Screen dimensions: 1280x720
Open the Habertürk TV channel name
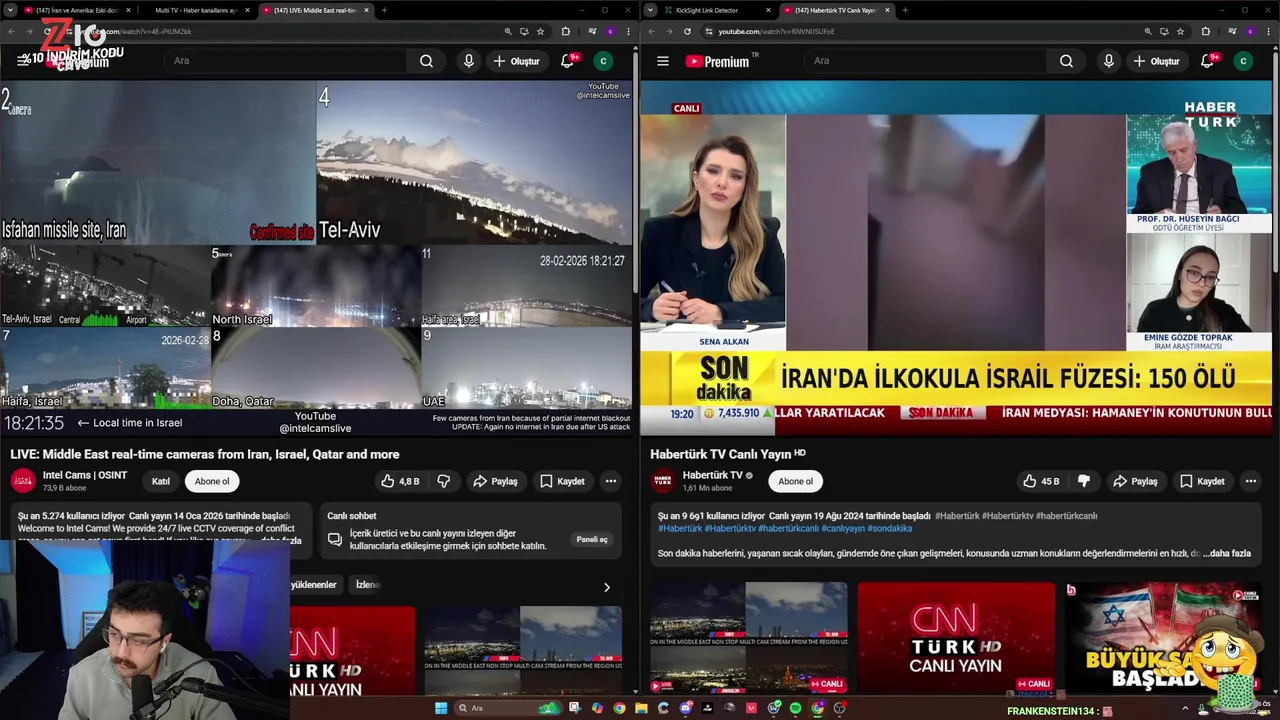click(713, 475)
